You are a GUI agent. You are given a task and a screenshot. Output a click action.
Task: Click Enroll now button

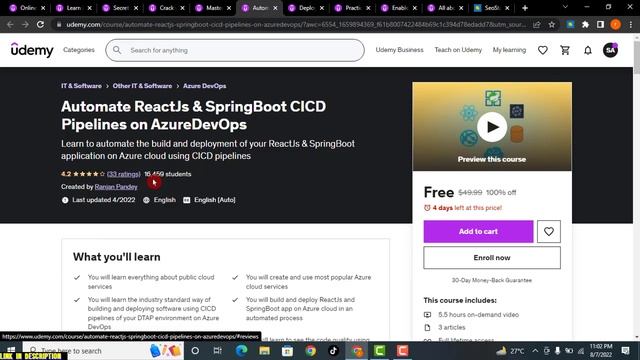[x=492, y=258]
